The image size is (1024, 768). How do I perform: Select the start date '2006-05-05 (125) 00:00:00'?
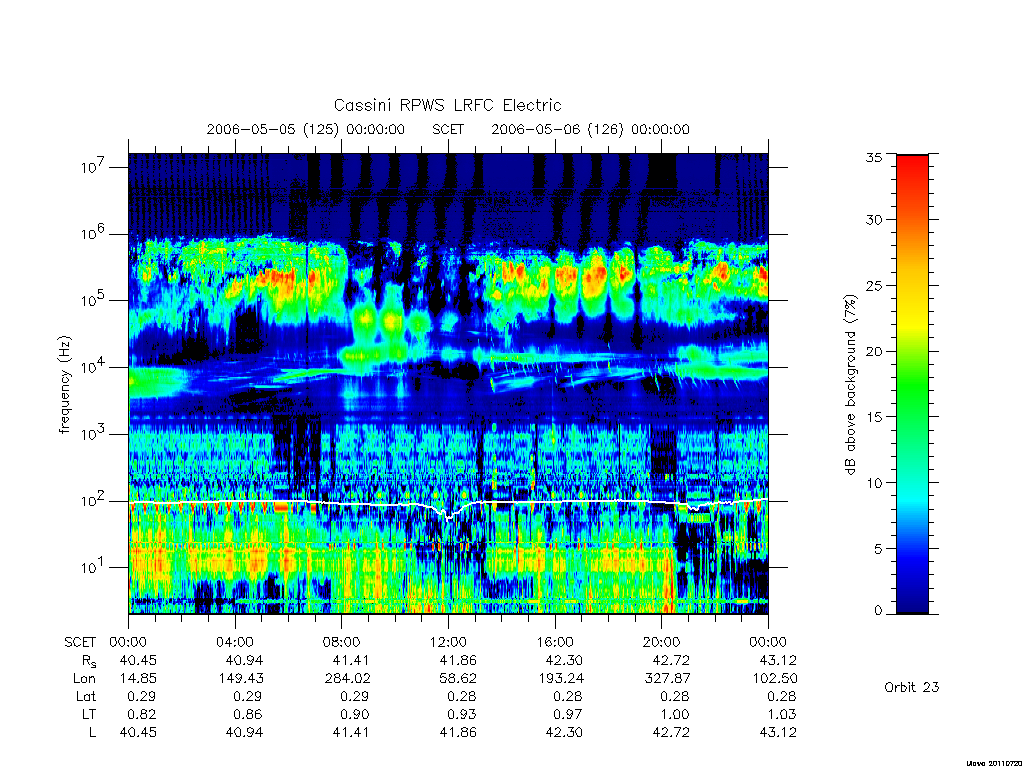point(306,129)
